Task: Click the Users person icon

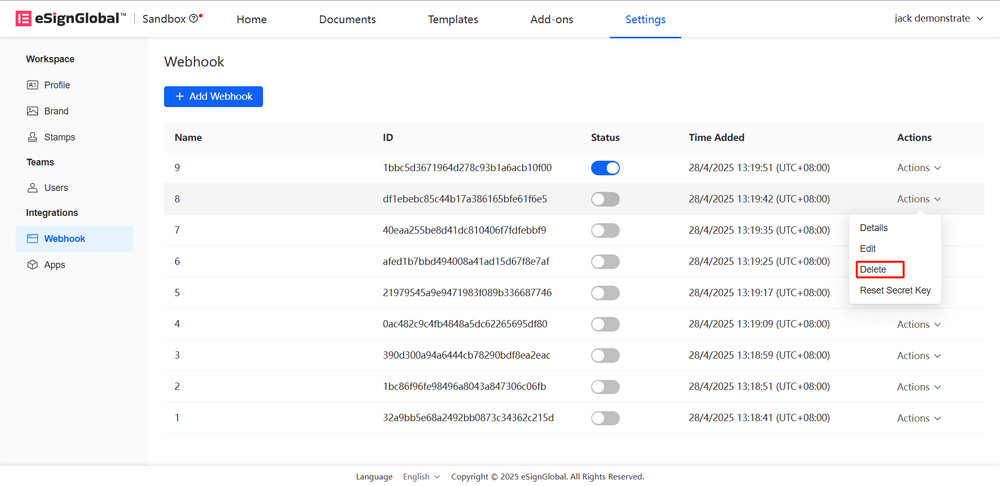Action: pyautogui.click(x=32, y=188)
